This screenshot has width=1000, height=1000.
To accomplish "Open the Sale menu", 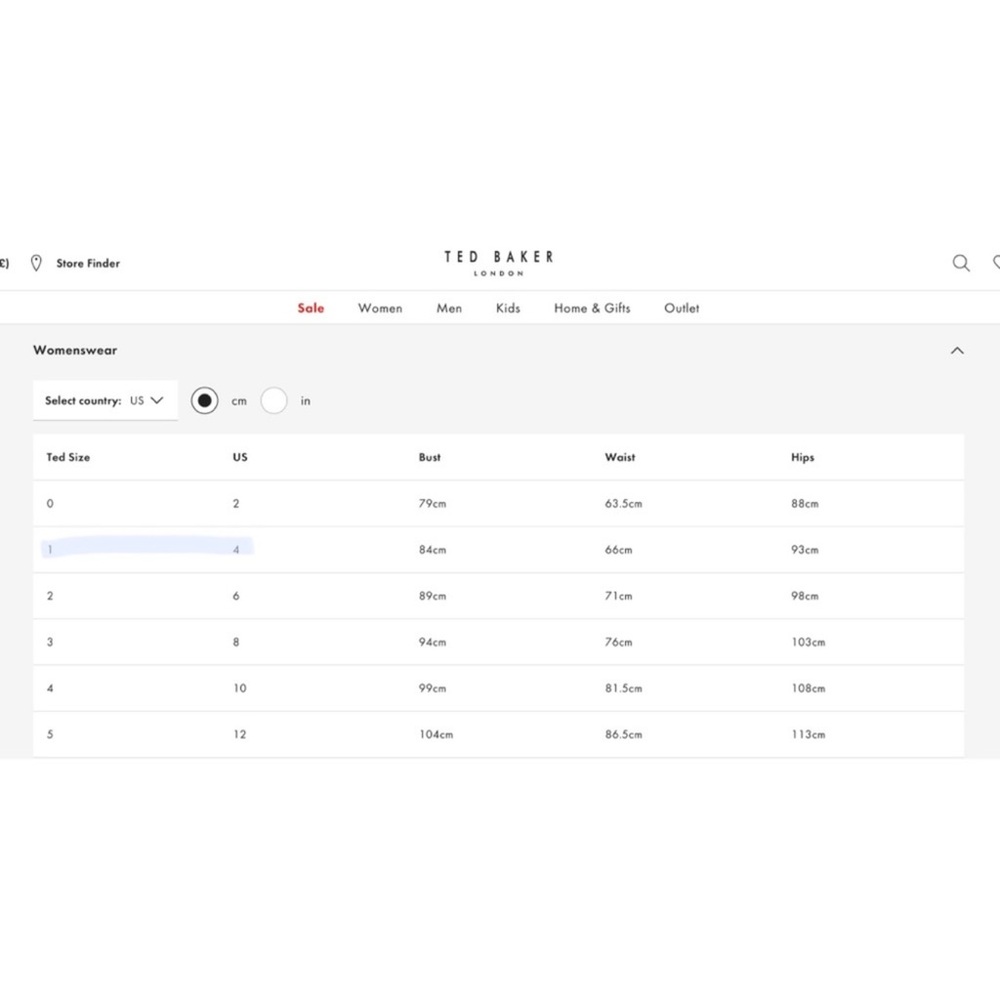I will tap(311, 308).
